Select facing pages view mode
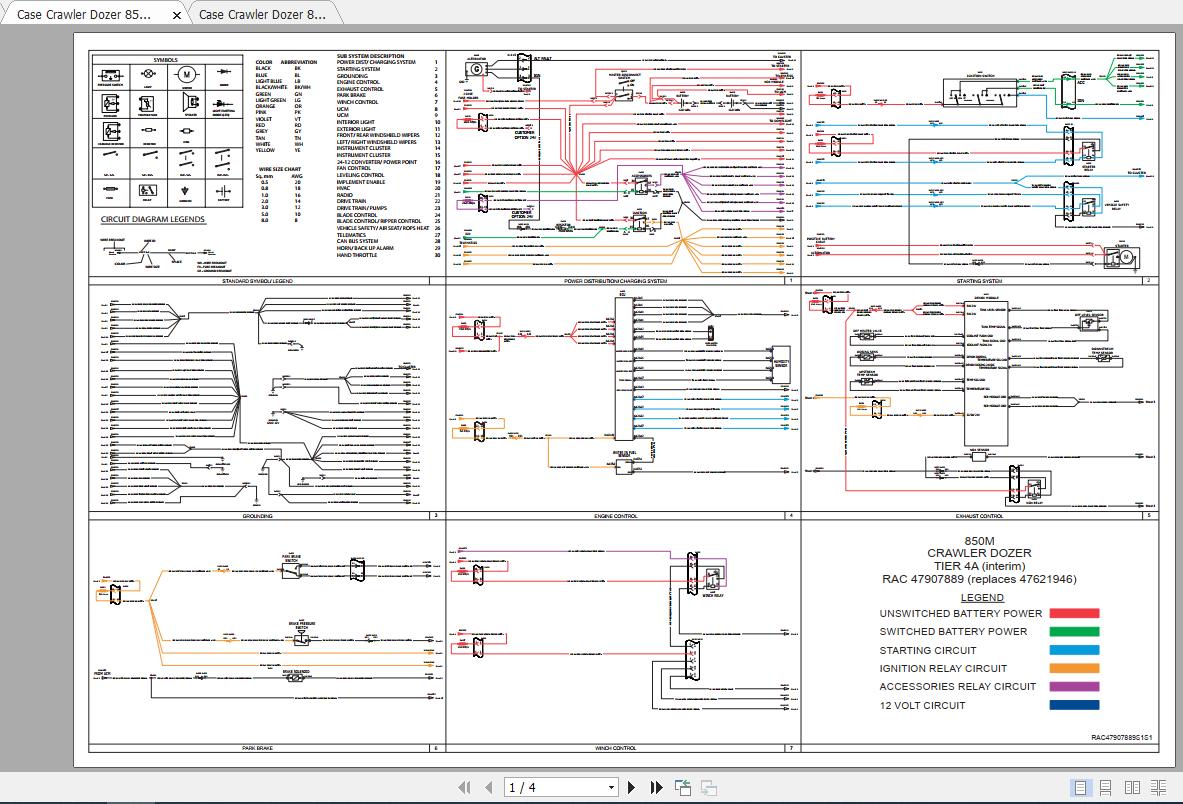The height and width of the screenshot is (804, 1183). click(x=1133, y=787)
